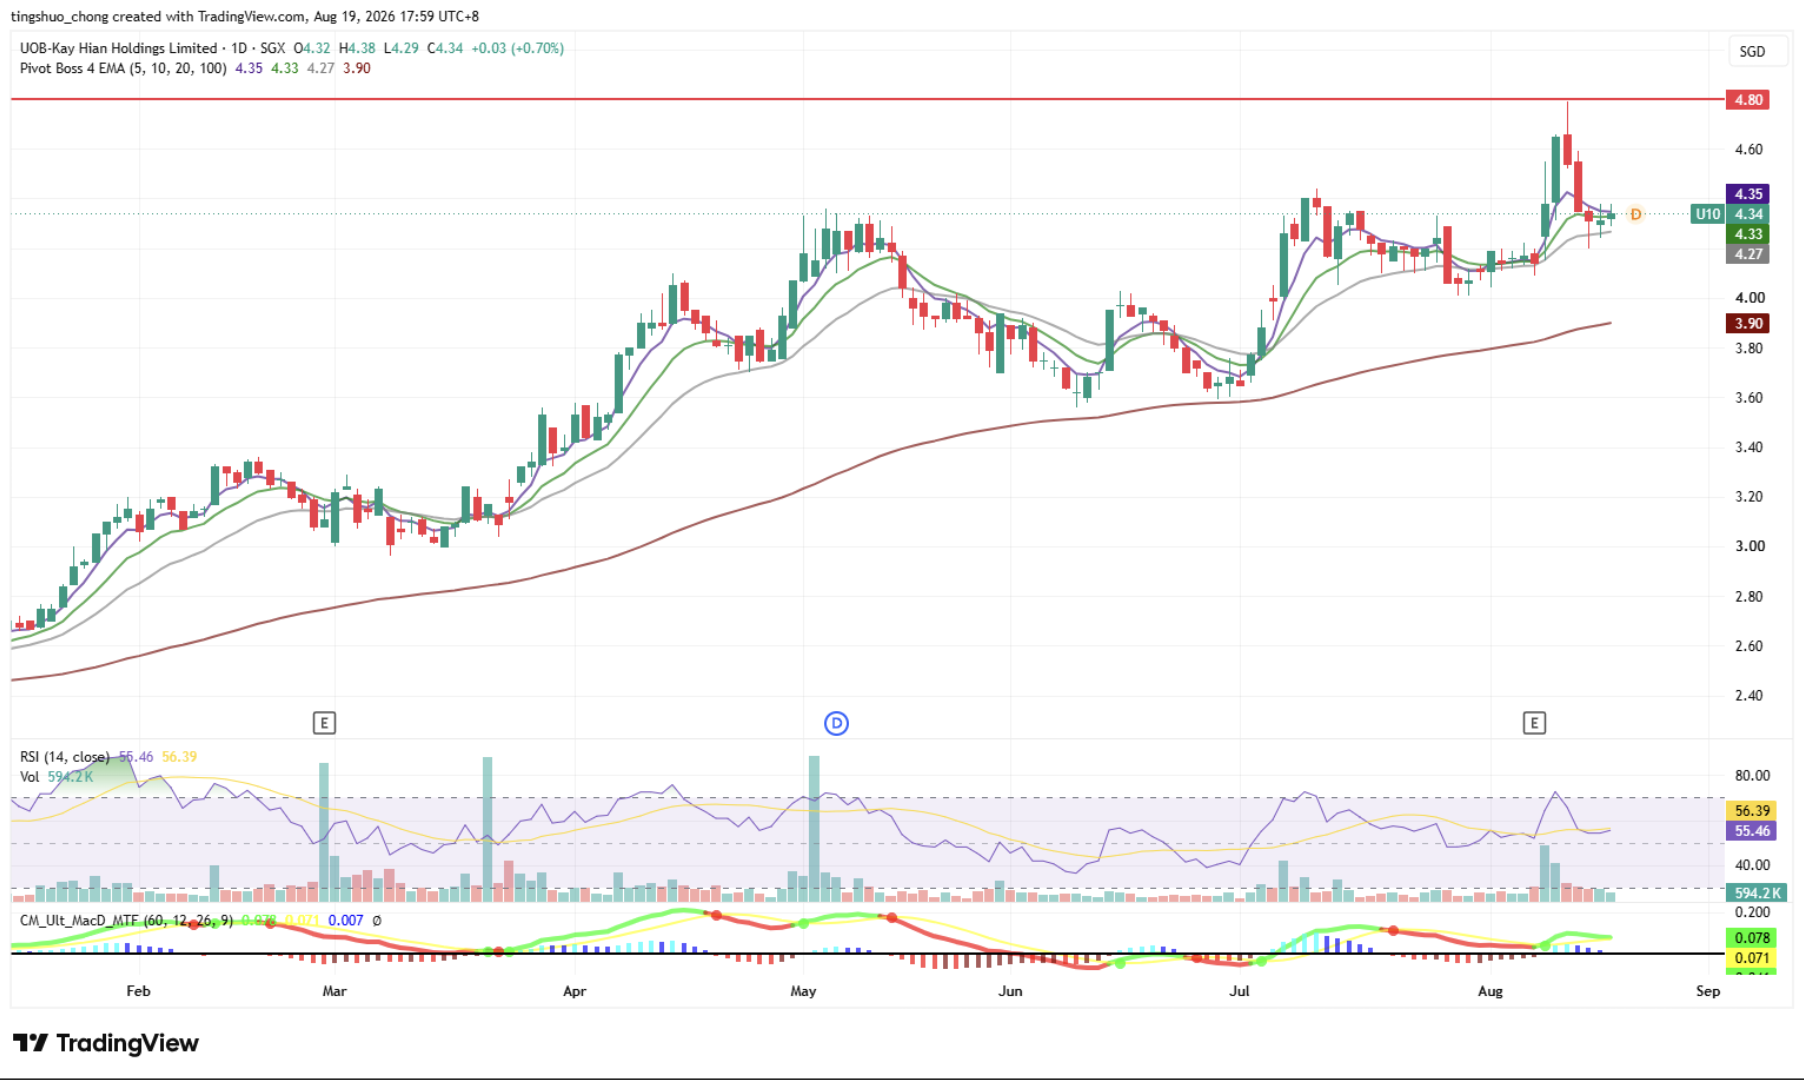Click the header text with TradingView.com attribution
The height and width of the screenshot is (1080, 1804).
[245, 16]
